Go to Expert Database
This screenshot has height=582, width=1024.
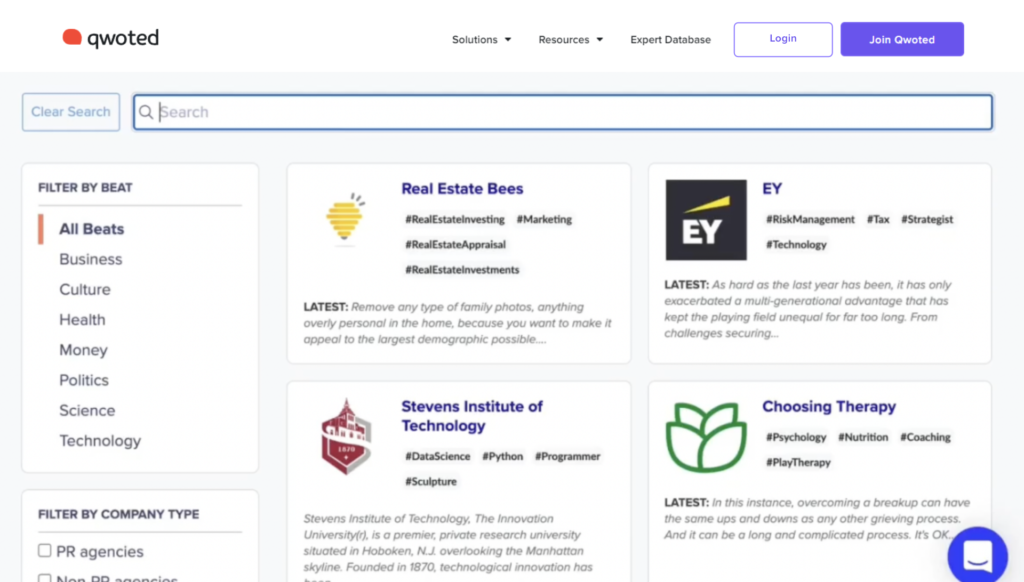tap(670, 40)
